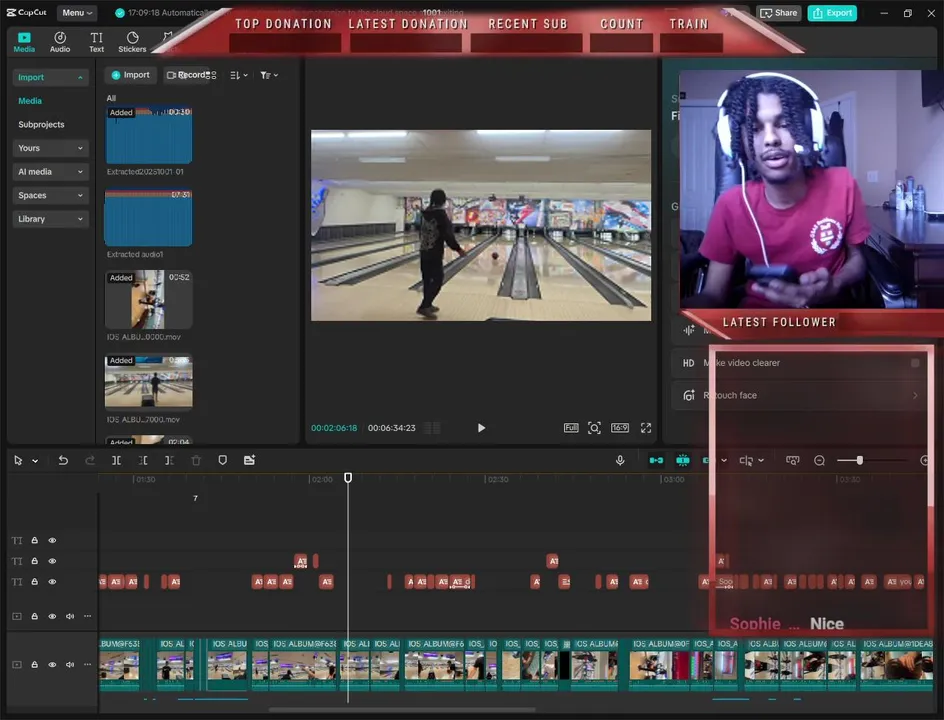Open more options on main video track
The width and height of the screenshot is (944, 720).
tap(88, 665)
